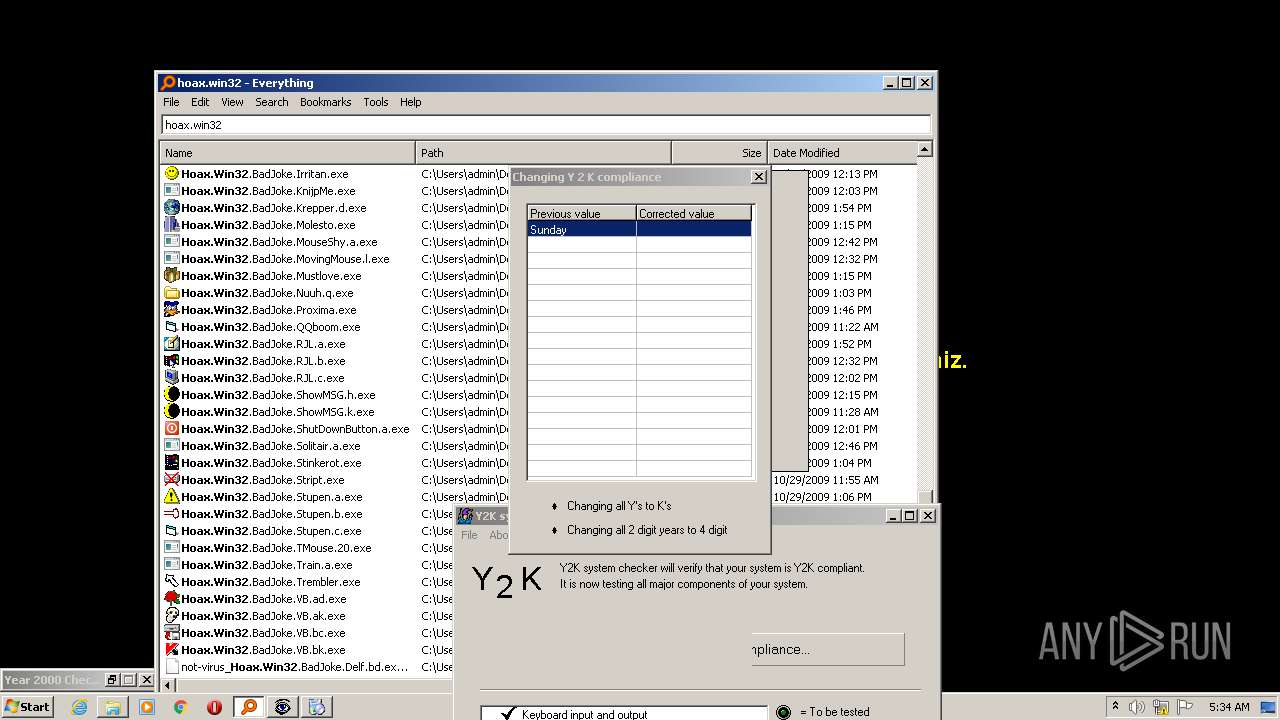This screenshot has width=1280, height=720.
Task: Click the icon of Hoax.Win32.BadJoke.VB.ad.exe
Action: pos(172,599)
